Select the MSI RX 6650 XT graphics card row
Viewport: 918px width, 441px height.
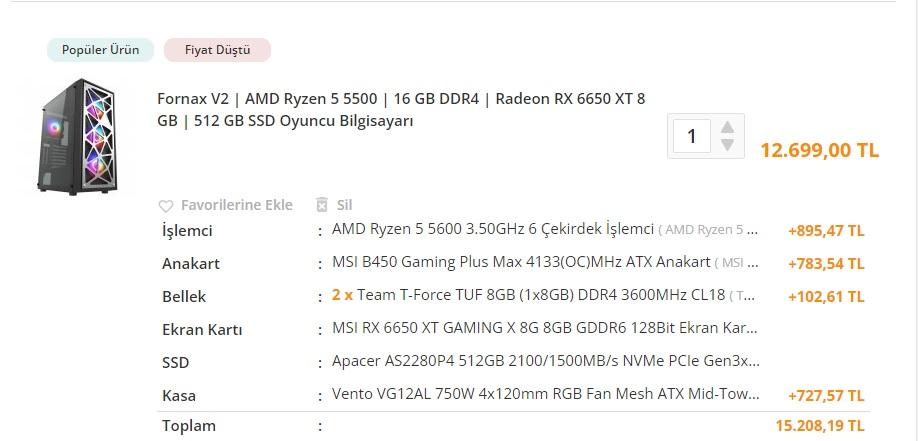click(545, 329)
